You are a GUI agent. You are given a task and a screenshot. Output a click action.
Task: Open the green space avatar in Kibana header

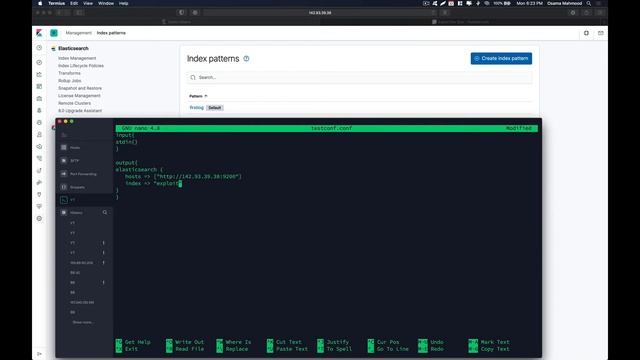[54, 33]
